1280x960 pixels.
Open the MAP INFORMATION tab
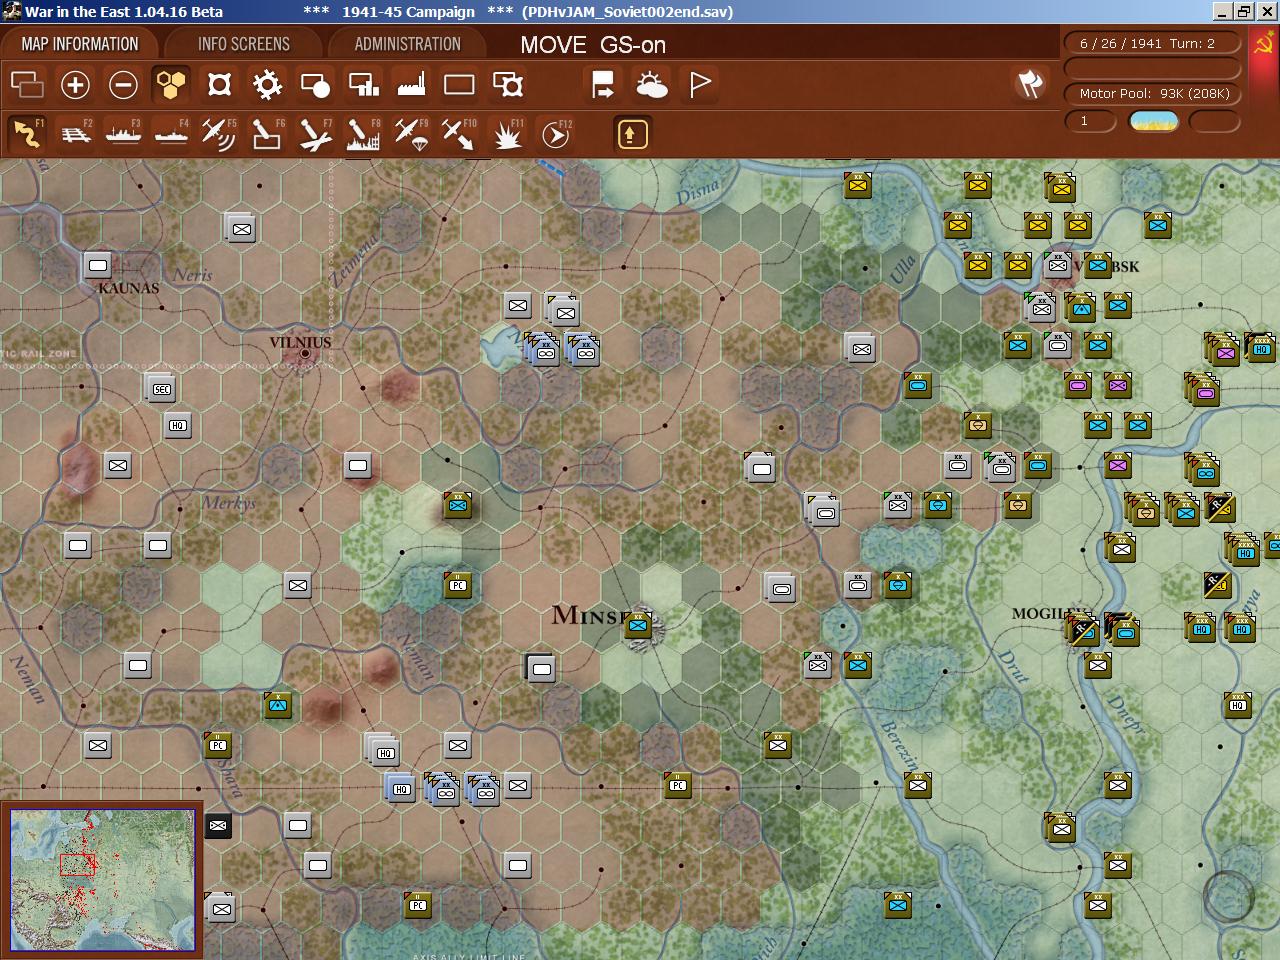[x=80, y=44]
